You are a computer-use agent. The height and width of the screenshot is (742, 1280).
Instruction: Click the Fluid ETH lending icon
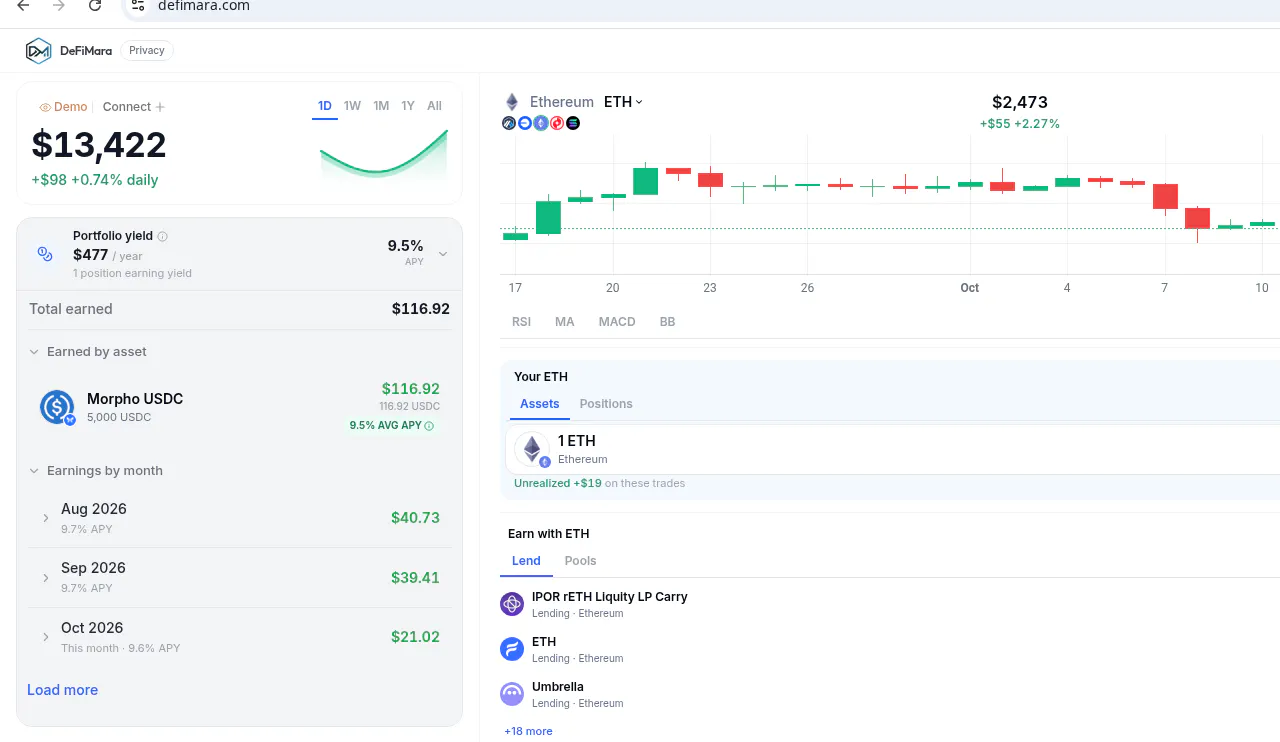point(512,649)
